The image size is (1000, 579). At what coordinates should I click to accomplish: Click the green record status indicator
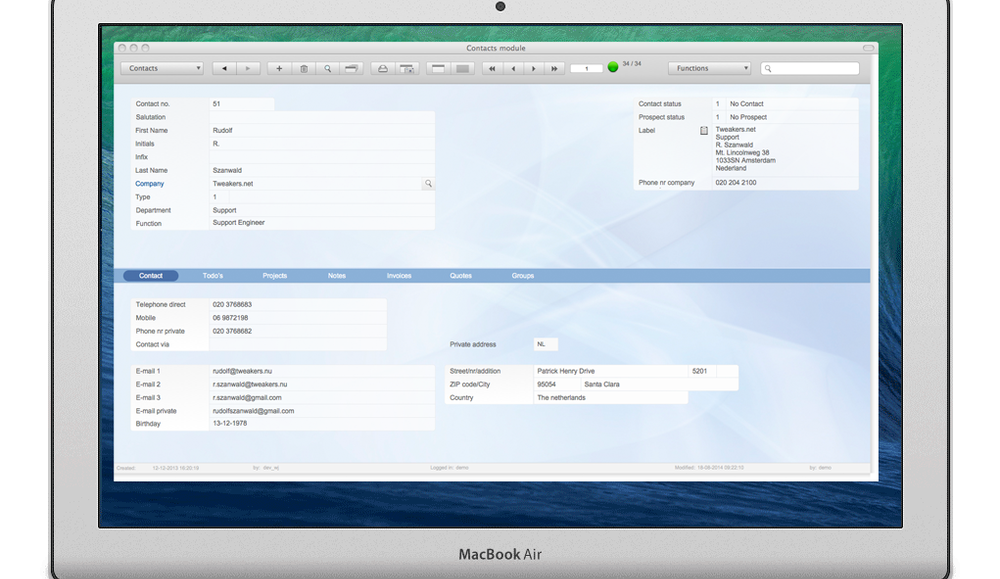[612, 67]
